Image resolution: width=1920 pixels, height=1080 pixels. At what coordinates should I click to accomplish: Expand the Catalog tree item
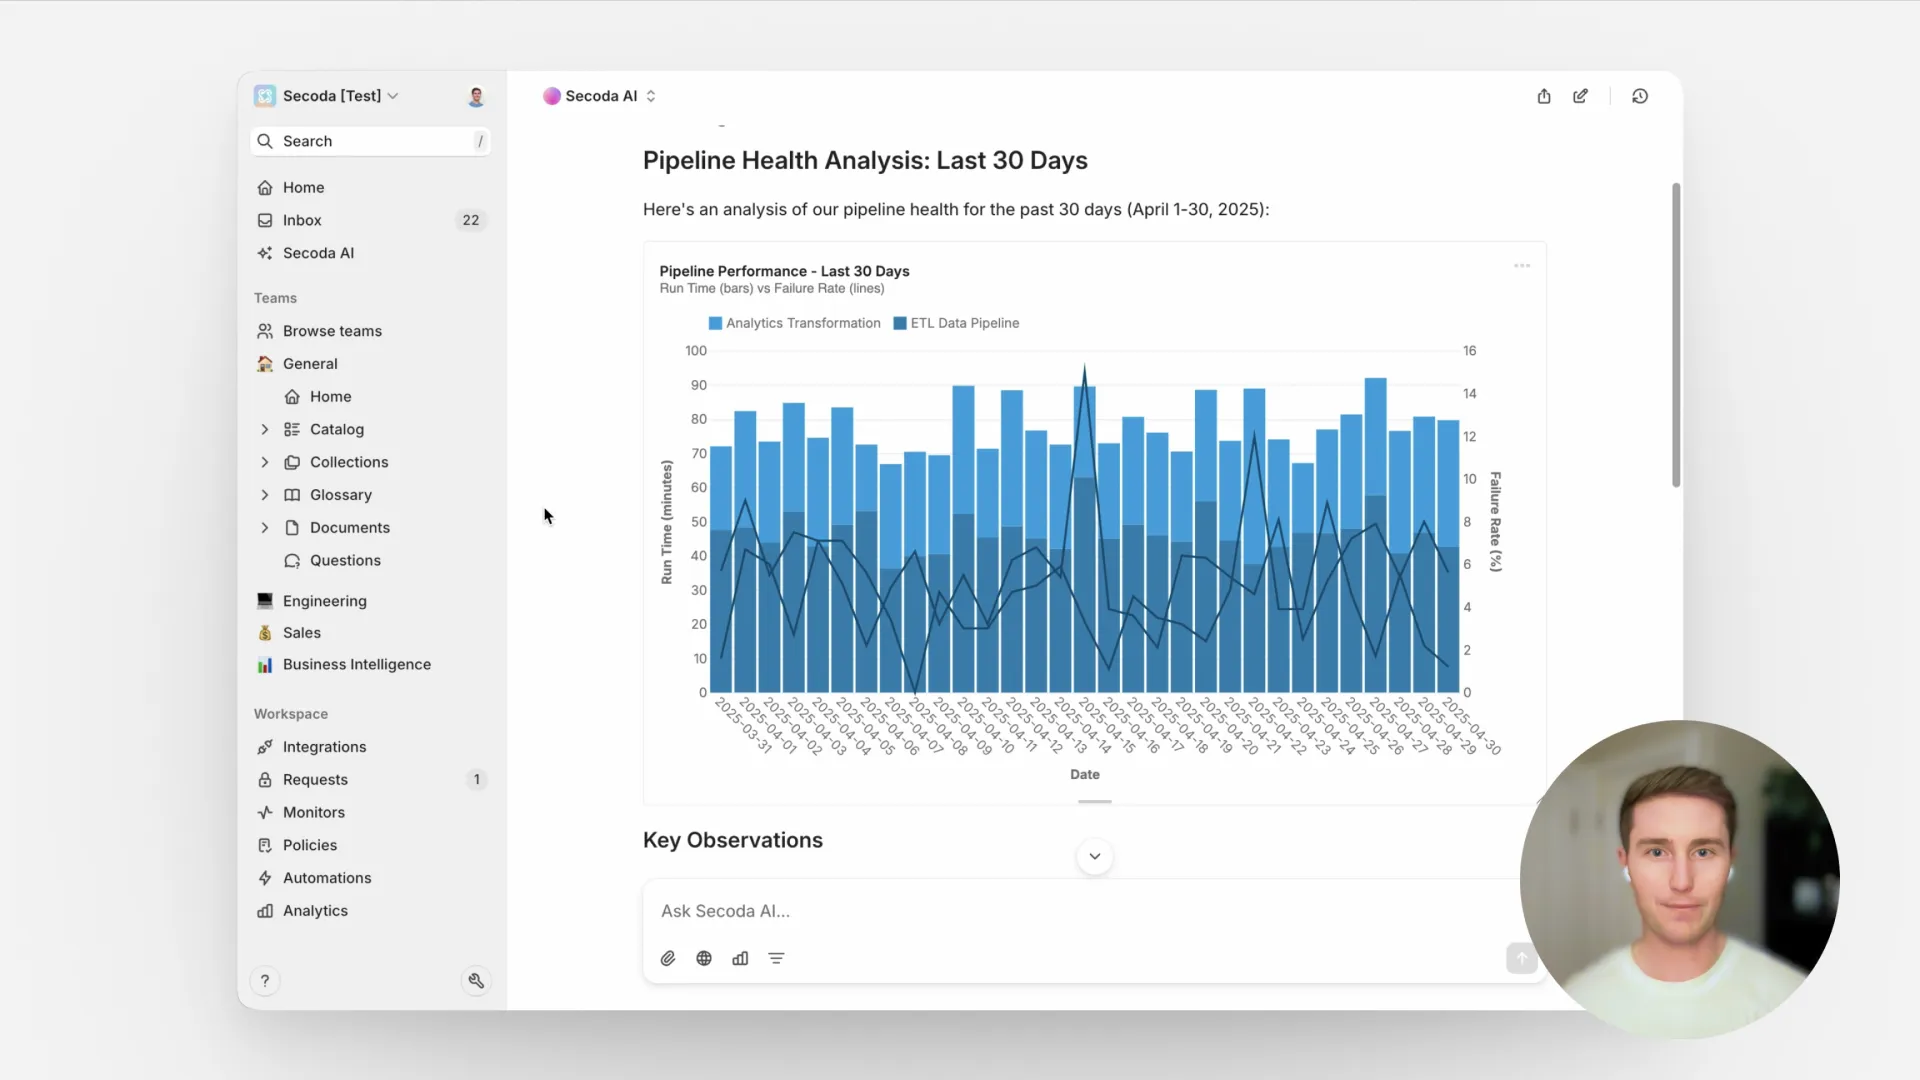pyautogui.click(x=265, y=429)
